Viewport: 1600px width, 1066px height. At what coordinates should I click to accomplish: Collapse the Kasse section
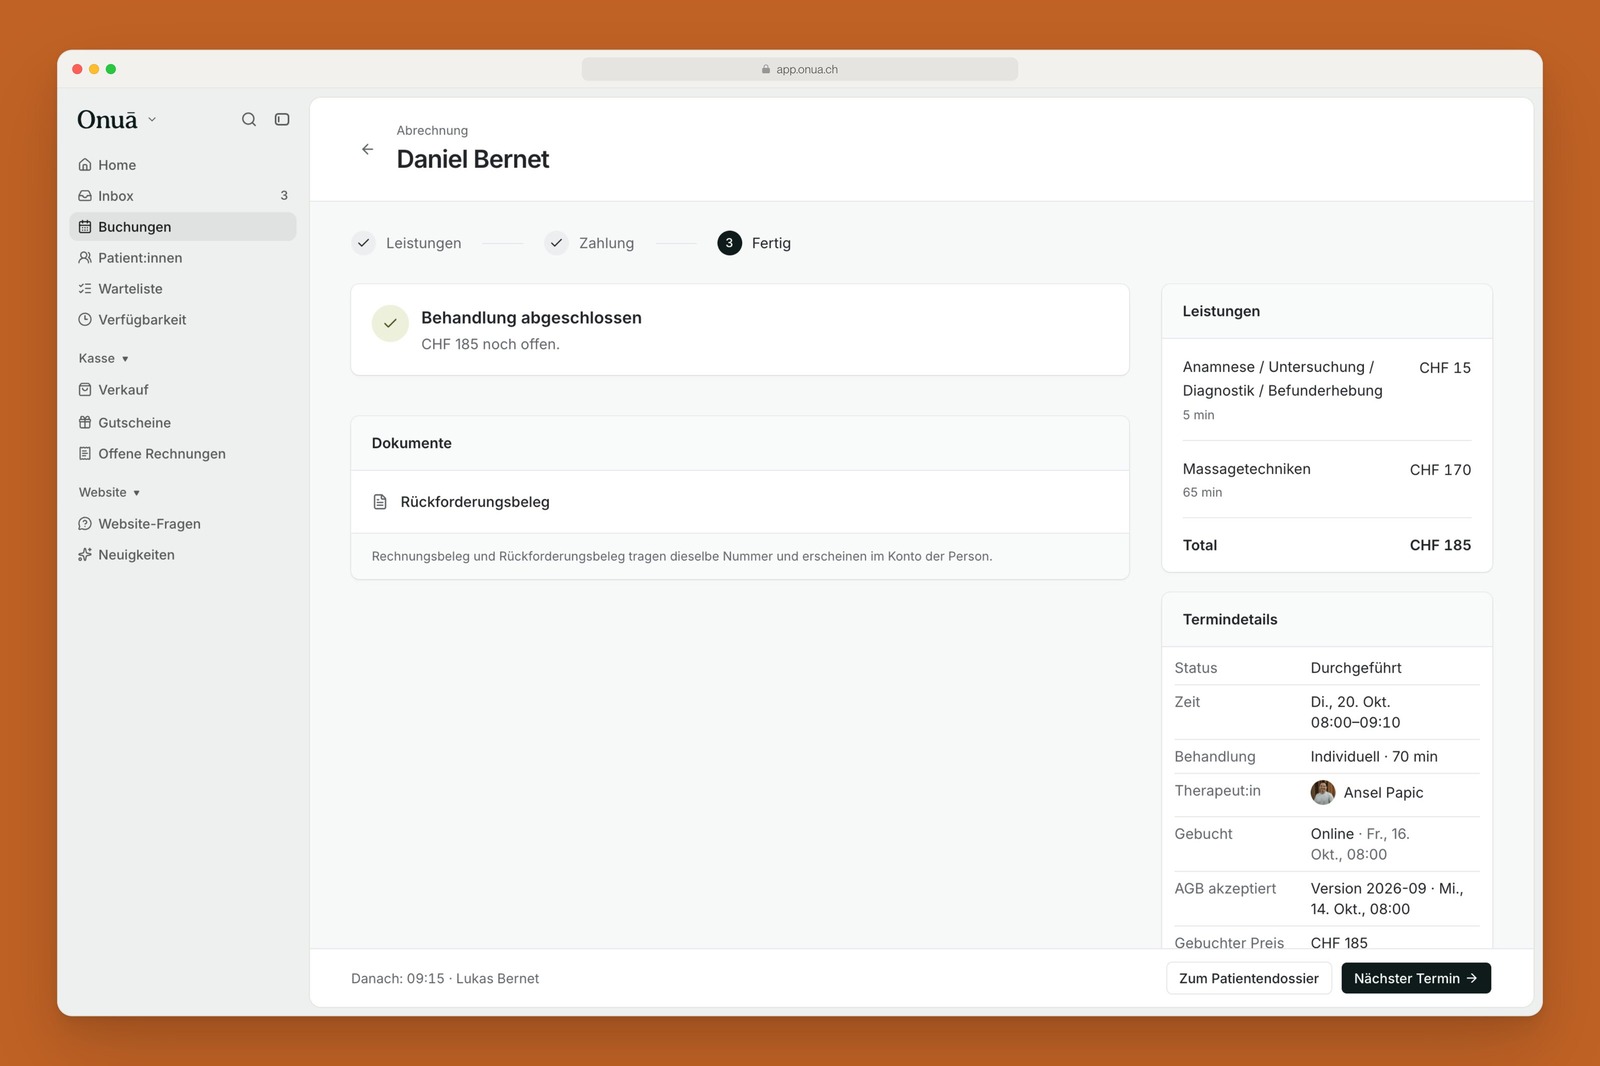[104, 358]
